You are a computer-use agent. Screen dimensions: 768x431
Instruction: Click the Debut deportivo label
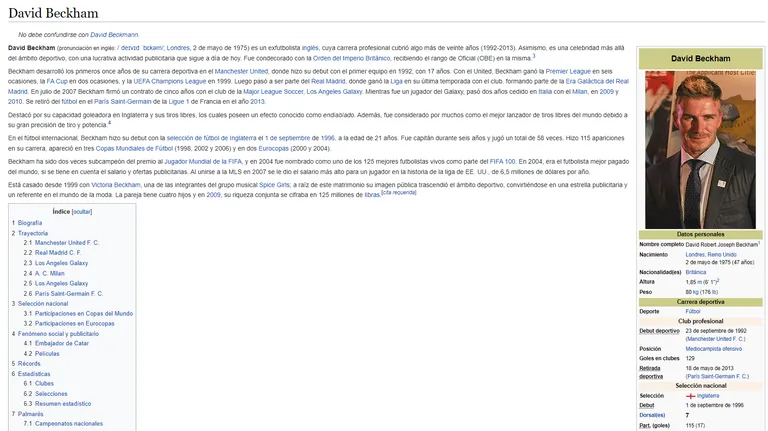(659, 331)
